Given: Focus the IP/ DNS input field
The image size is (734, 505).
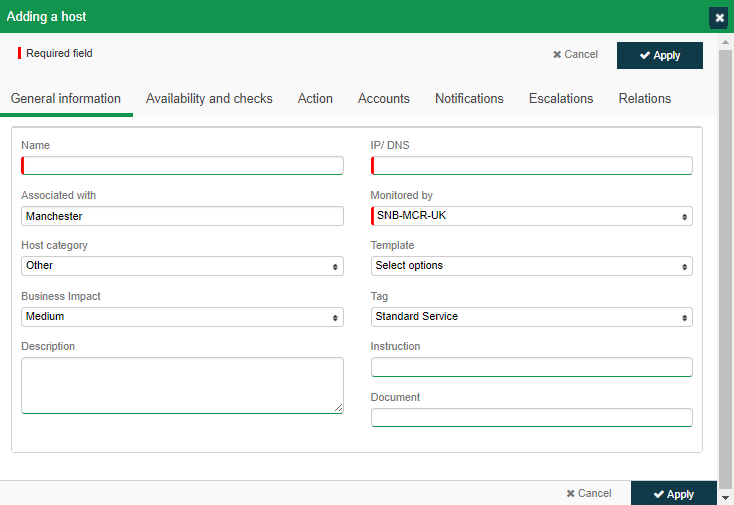Looking at the screenshot, I should (x=531, y=166).
